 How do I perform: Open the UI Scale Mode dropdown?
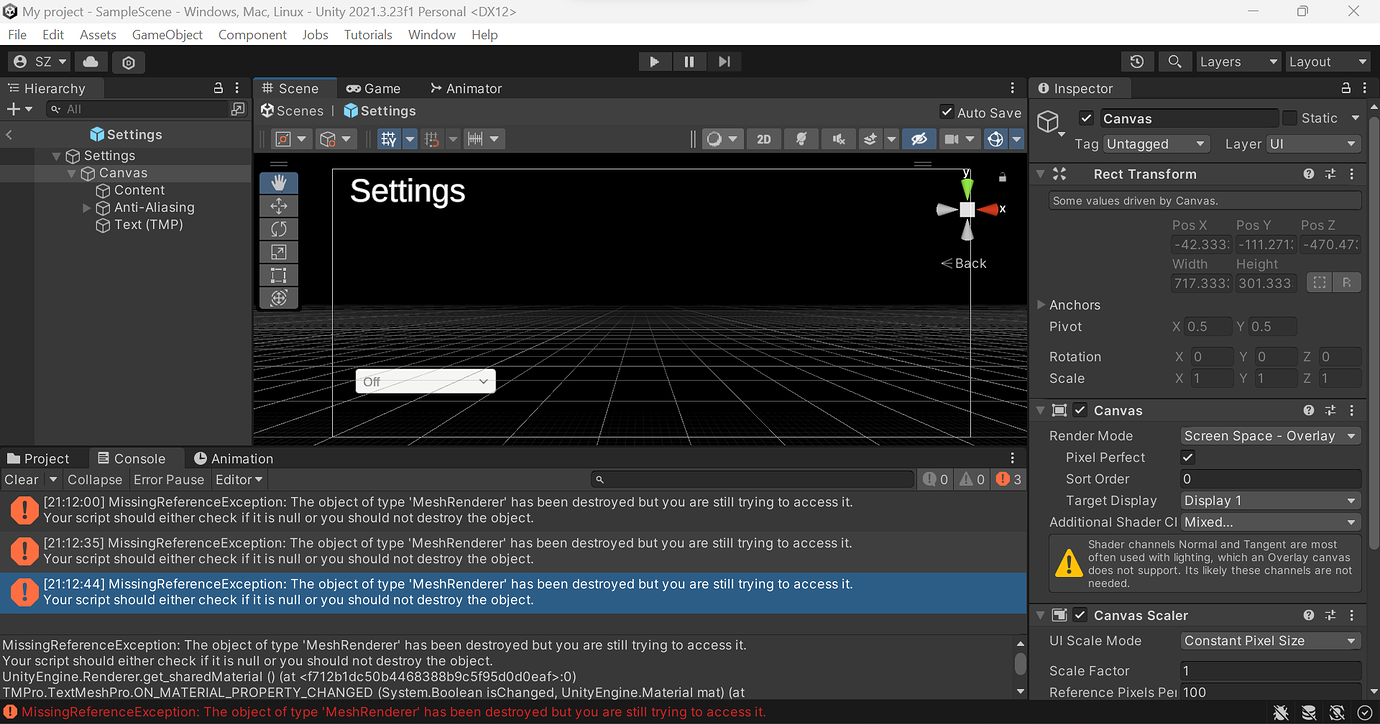coord(1270,641)
